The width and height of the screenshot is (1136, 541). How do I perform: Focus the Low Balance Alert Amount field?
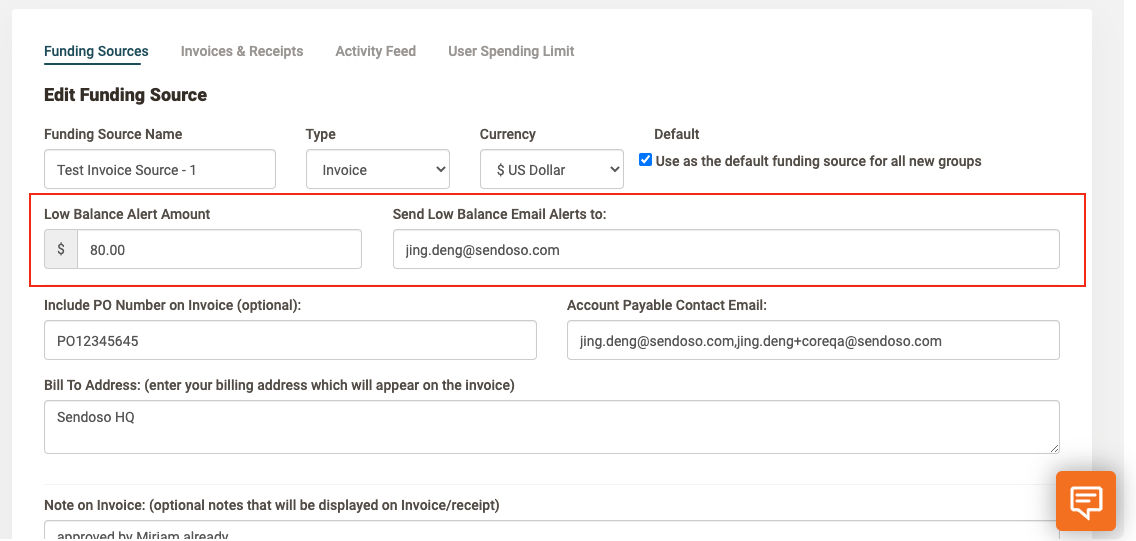tap(218, 249)
